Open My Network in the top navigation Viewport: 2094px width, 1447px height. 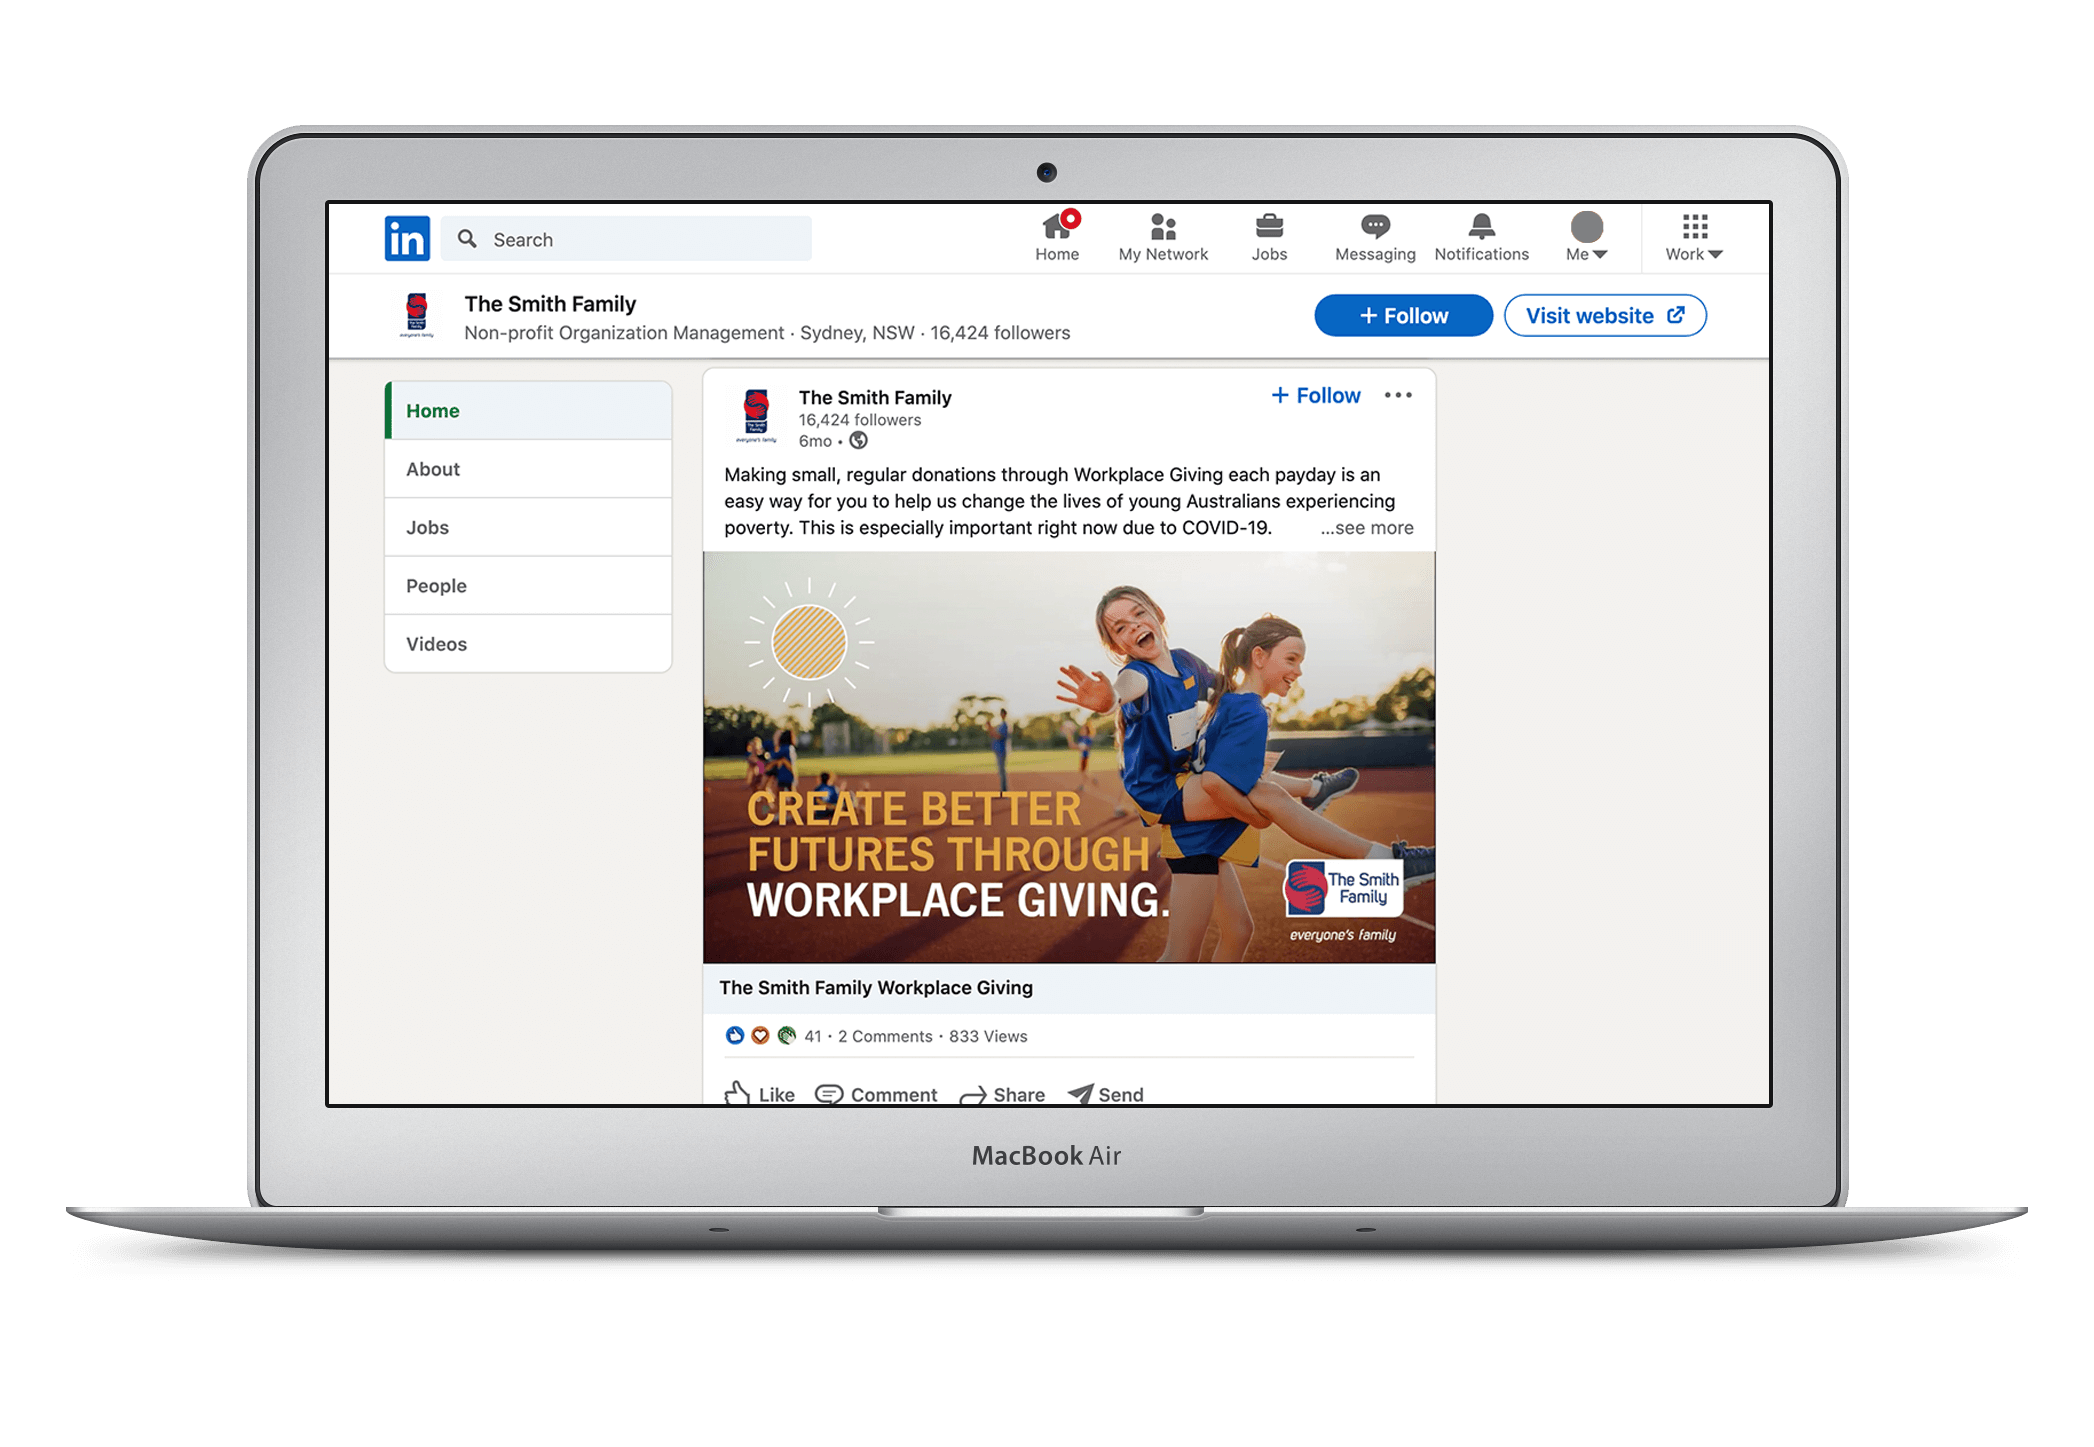pos(1163,237)
